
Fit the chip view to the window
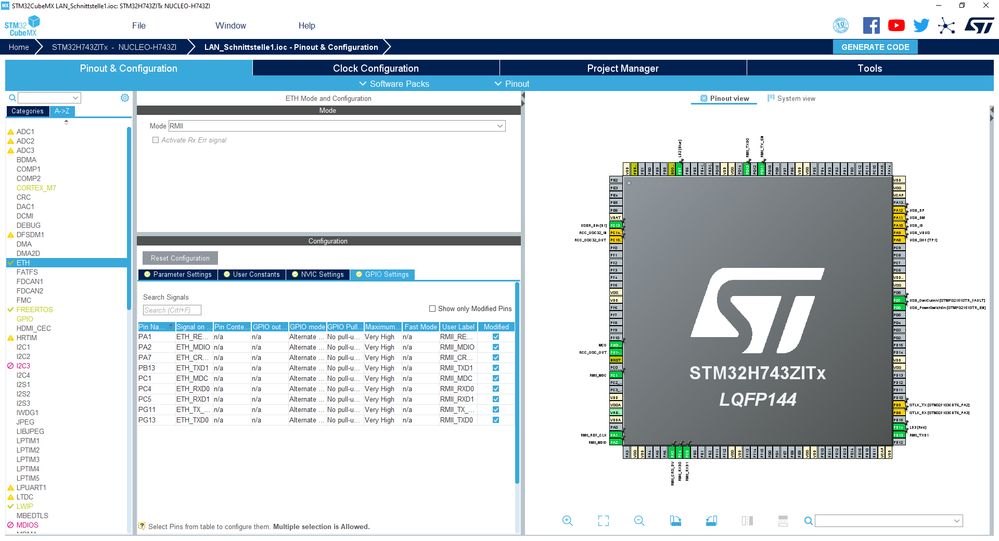point(603,521)
